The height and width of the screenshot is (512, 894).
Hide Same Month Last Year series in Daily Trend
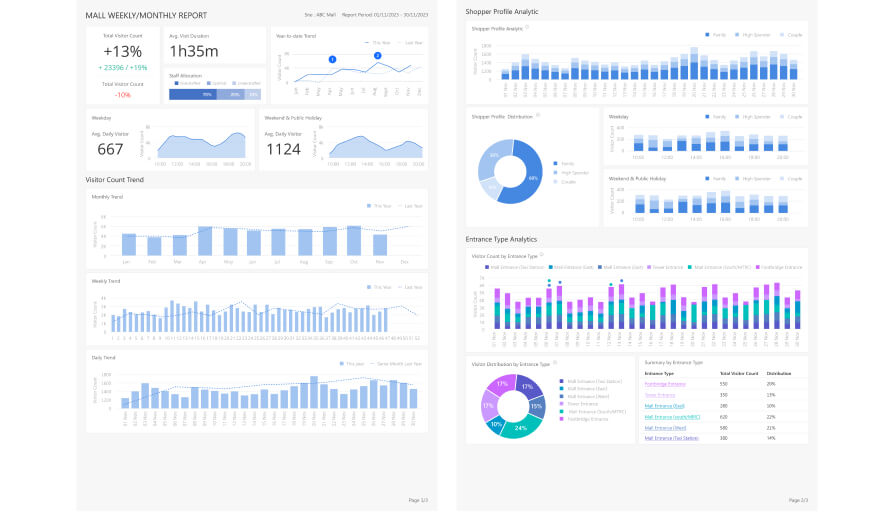coord(396,364)
